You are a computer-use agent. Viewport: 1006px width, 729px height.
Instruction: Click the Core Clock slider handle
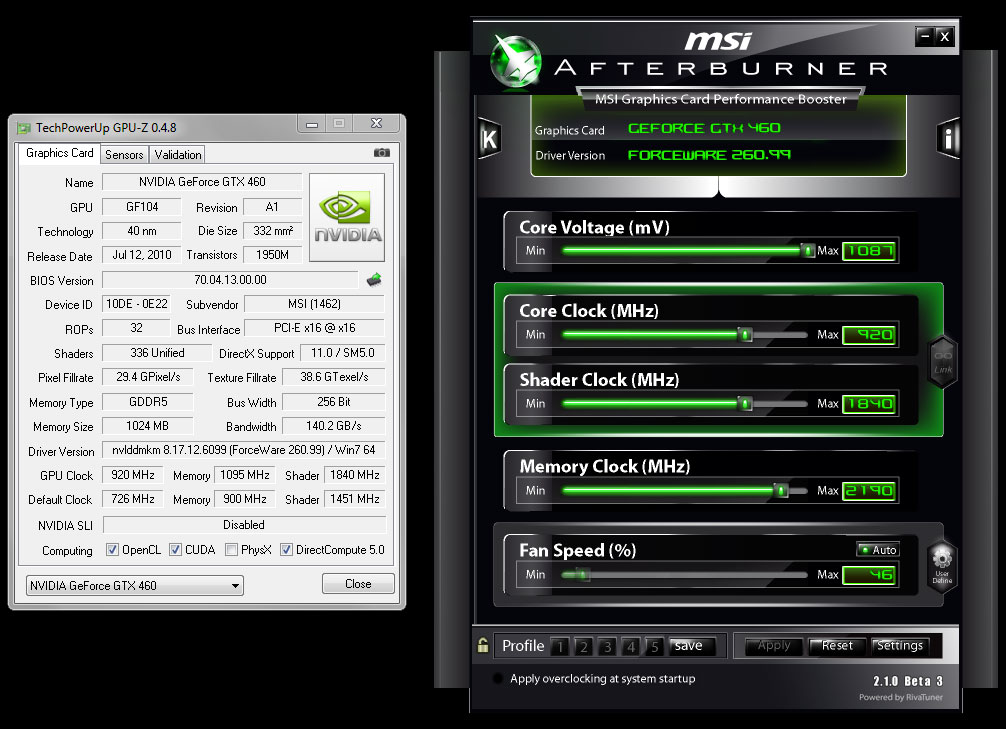point(745,334)
